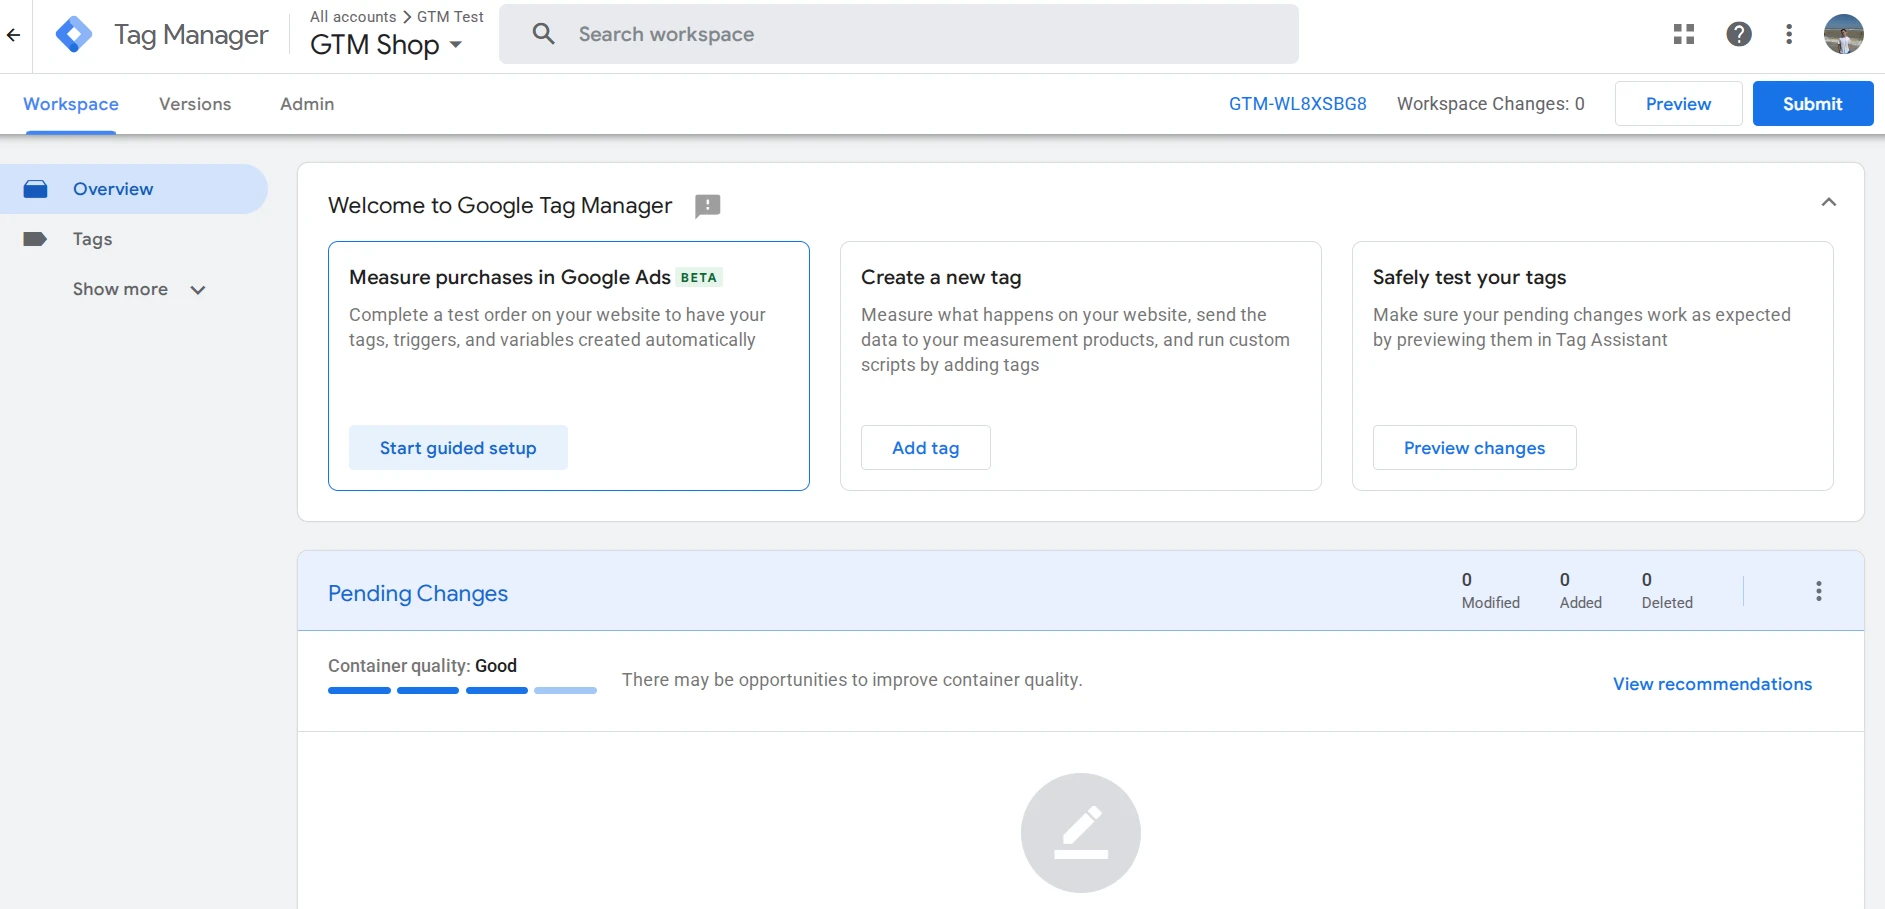Click the Overview sidebar icon
The width and height of the screenshot is (1885, 909).
(x=35, y=189)
